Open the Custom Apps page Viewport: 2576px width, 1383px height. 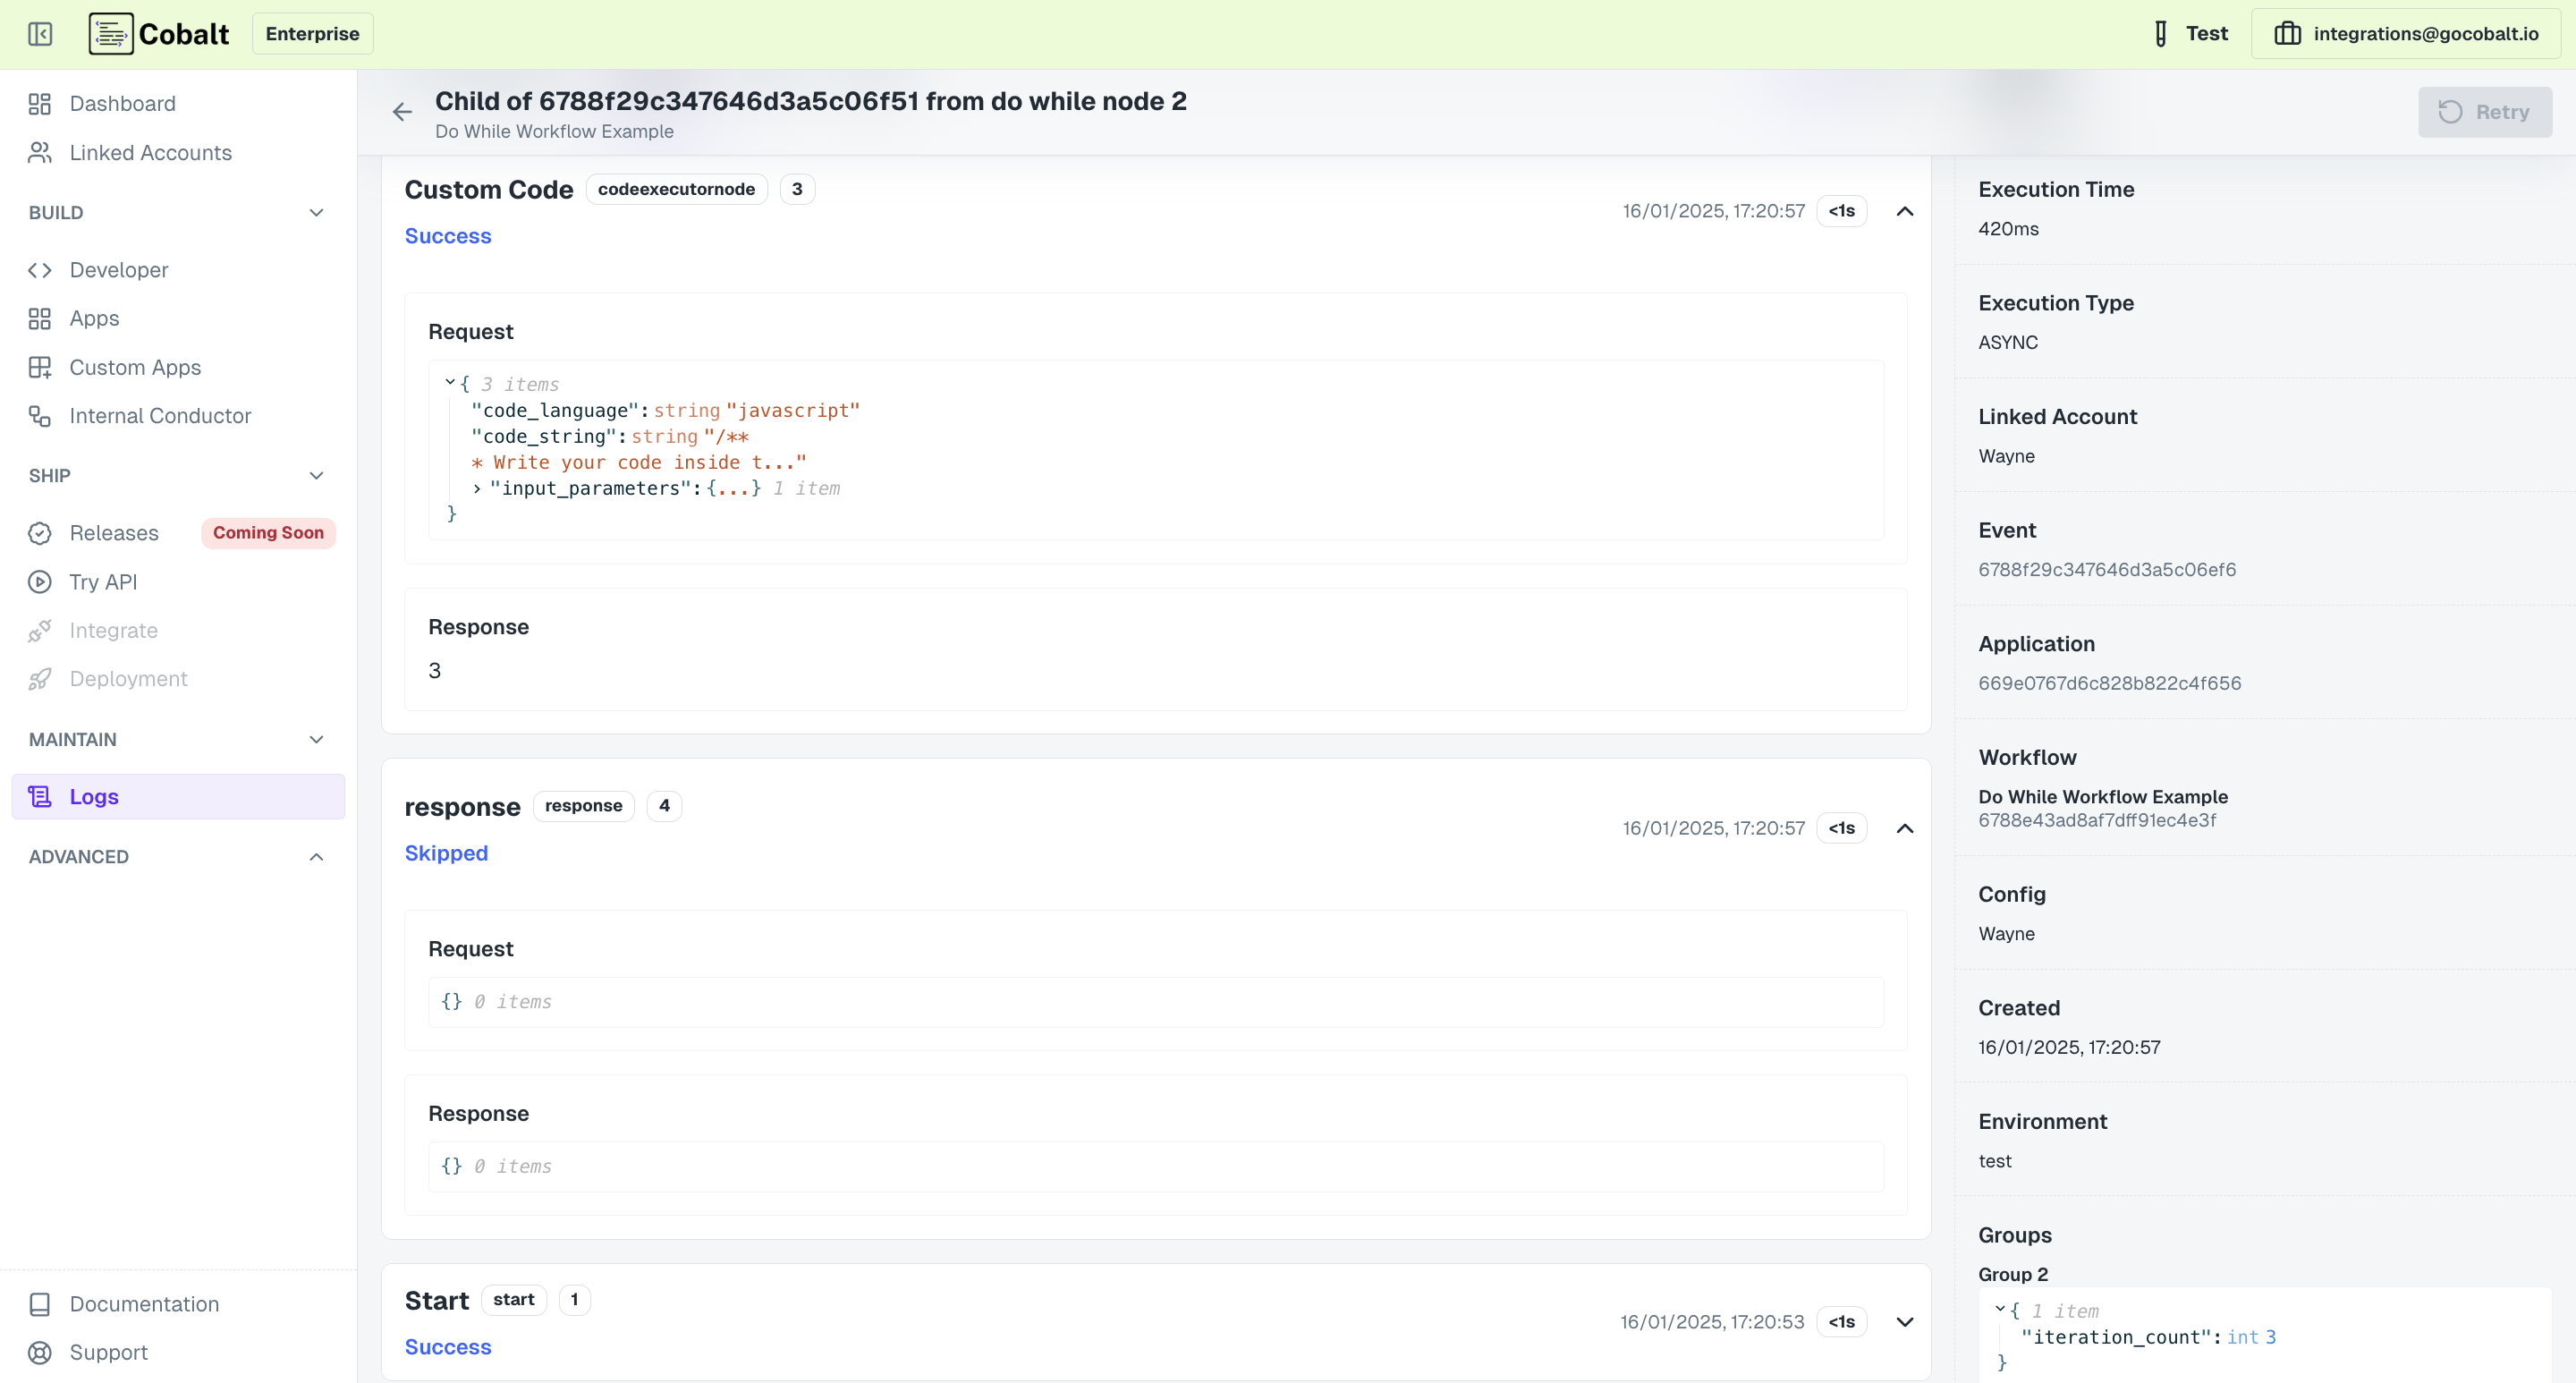(134, 367)
